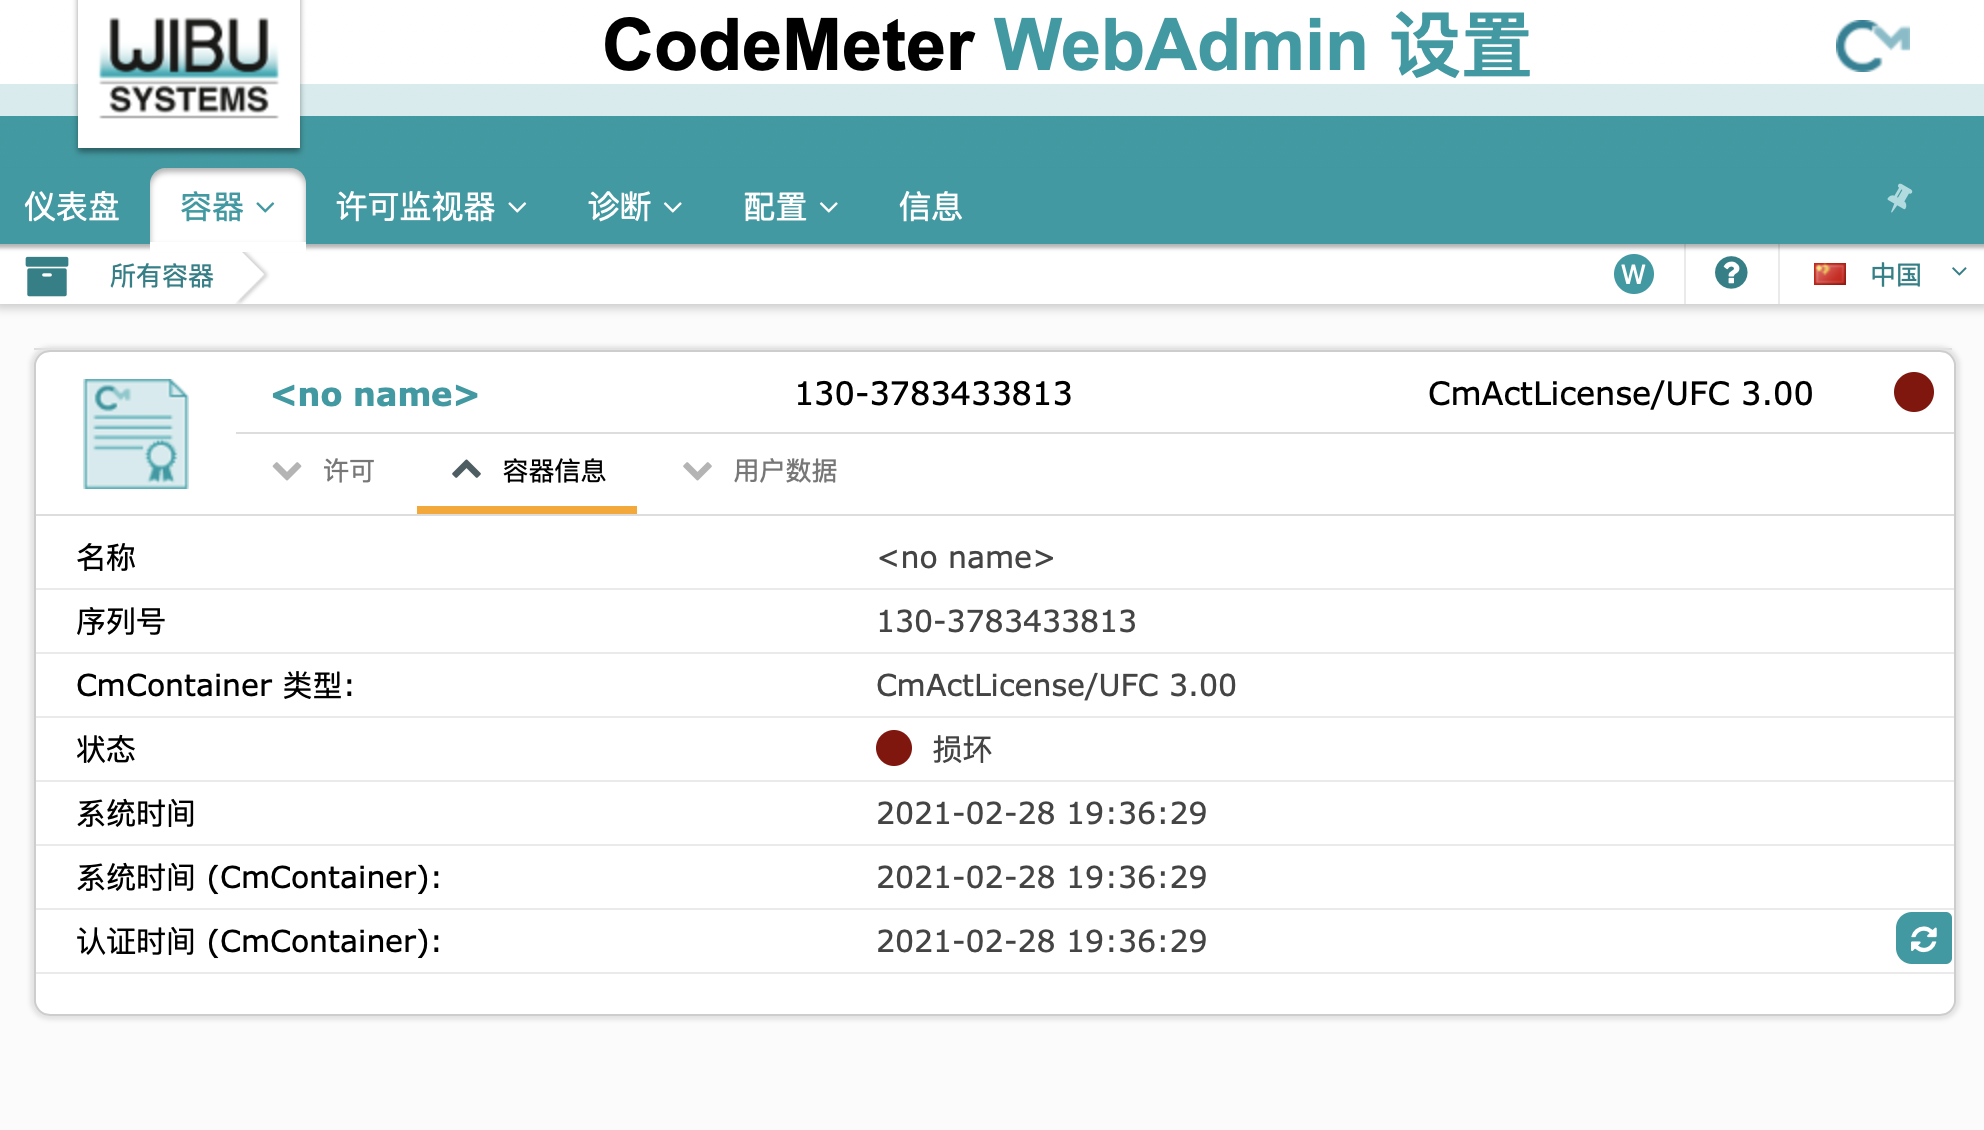Open the 仪表盘 dashboard menu item
1984x1130 pixels.
72,207
